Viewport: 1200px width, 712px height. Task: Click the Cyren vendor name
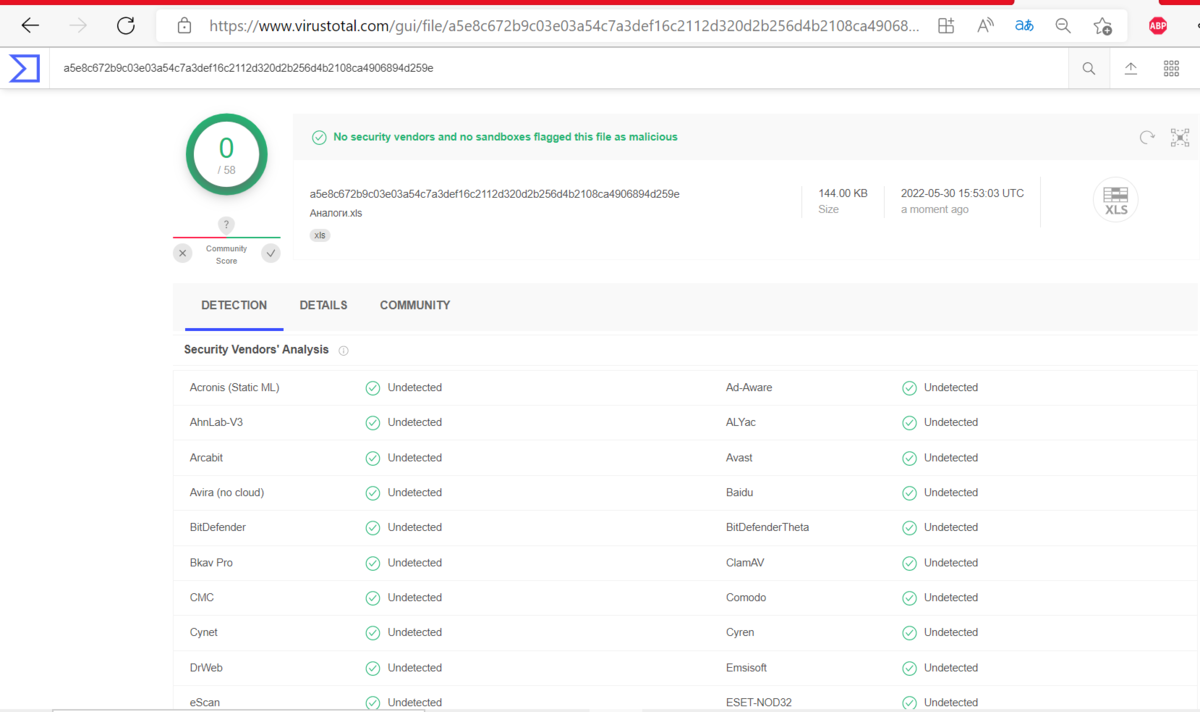pos(740,632)
